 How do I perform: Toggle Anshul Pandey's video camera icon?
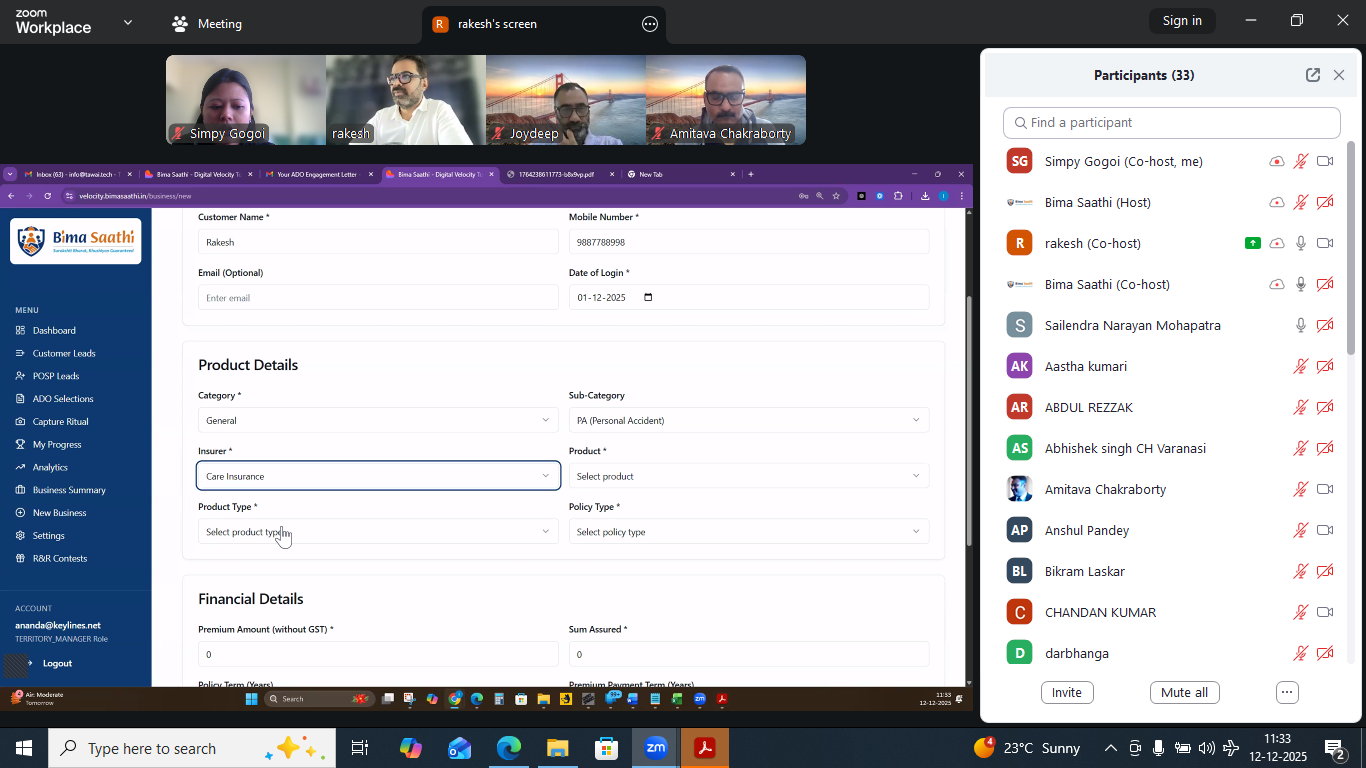click(1325, 530)
